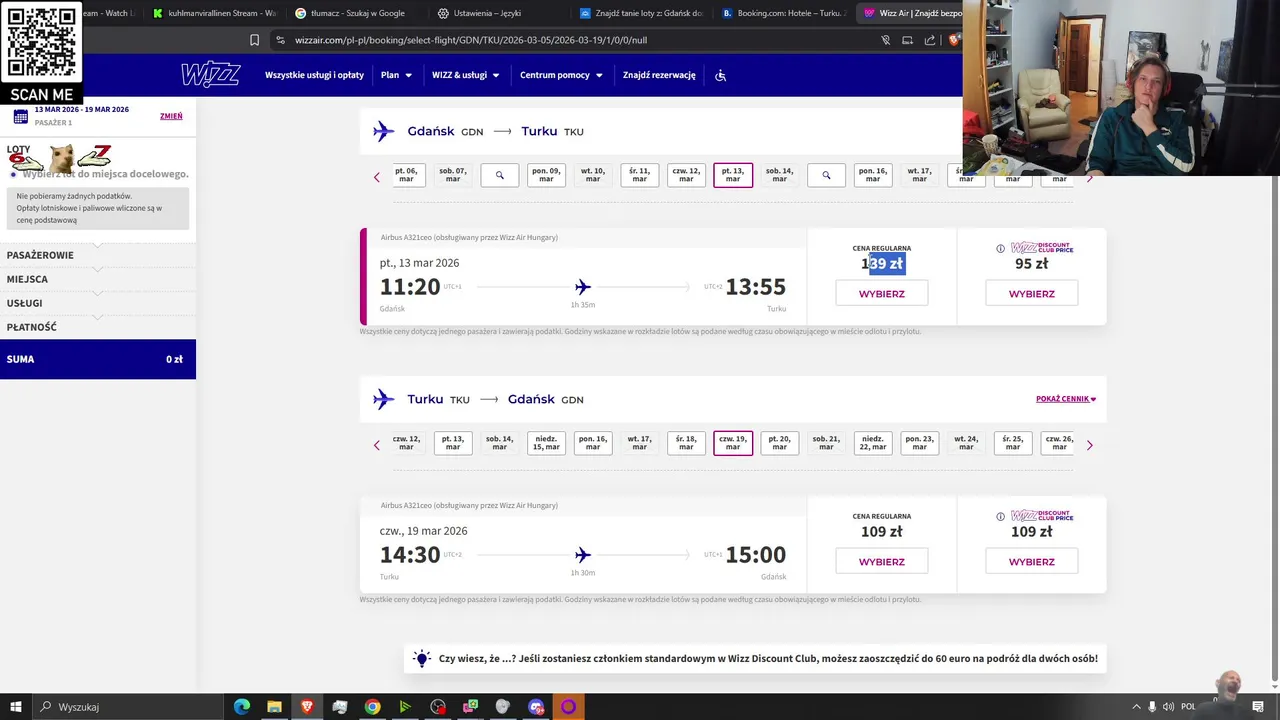Select outbound date pon. 16, mar
Image resolution: width=1280 pixels, height=720 pixels.
[873, 175]
